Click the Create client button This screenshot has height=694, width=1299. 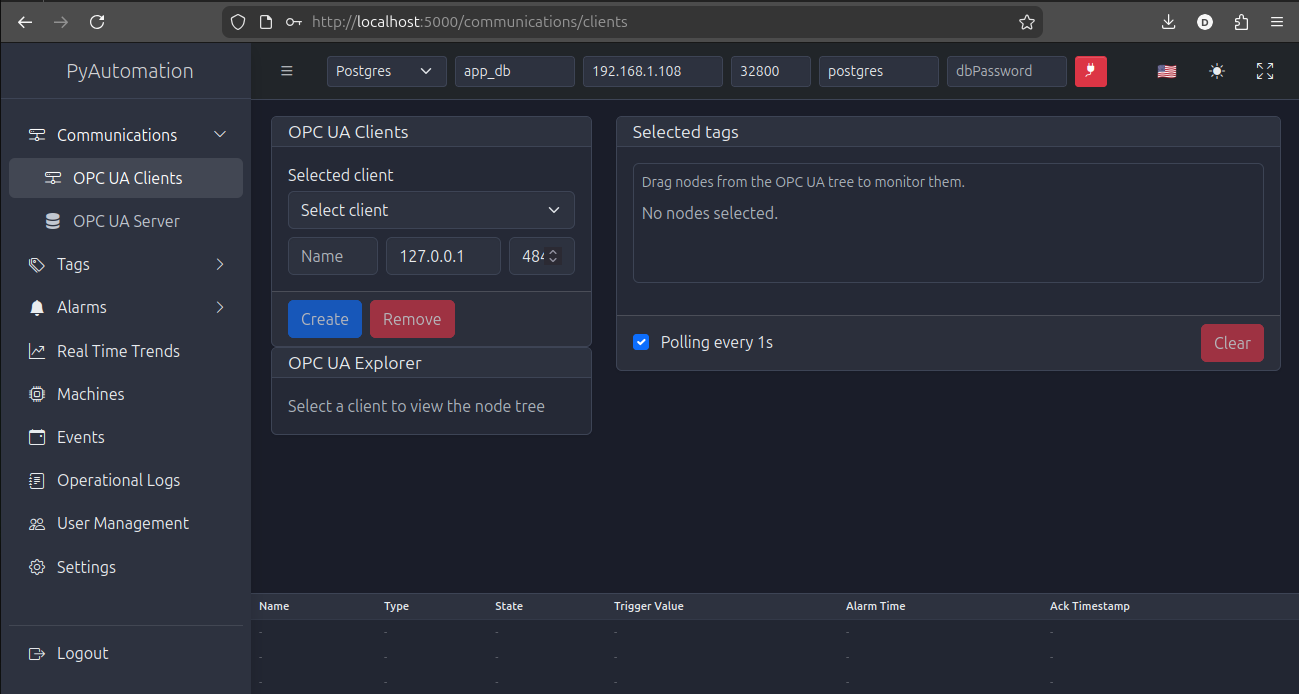tap(325, 319)
